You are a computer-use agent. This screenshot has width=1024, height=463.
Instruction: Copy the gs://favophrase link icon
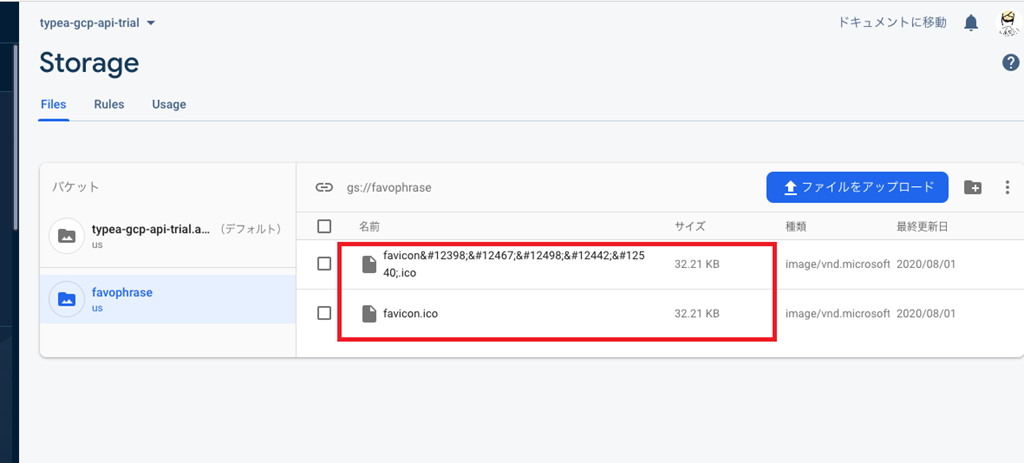click(324, 187)
